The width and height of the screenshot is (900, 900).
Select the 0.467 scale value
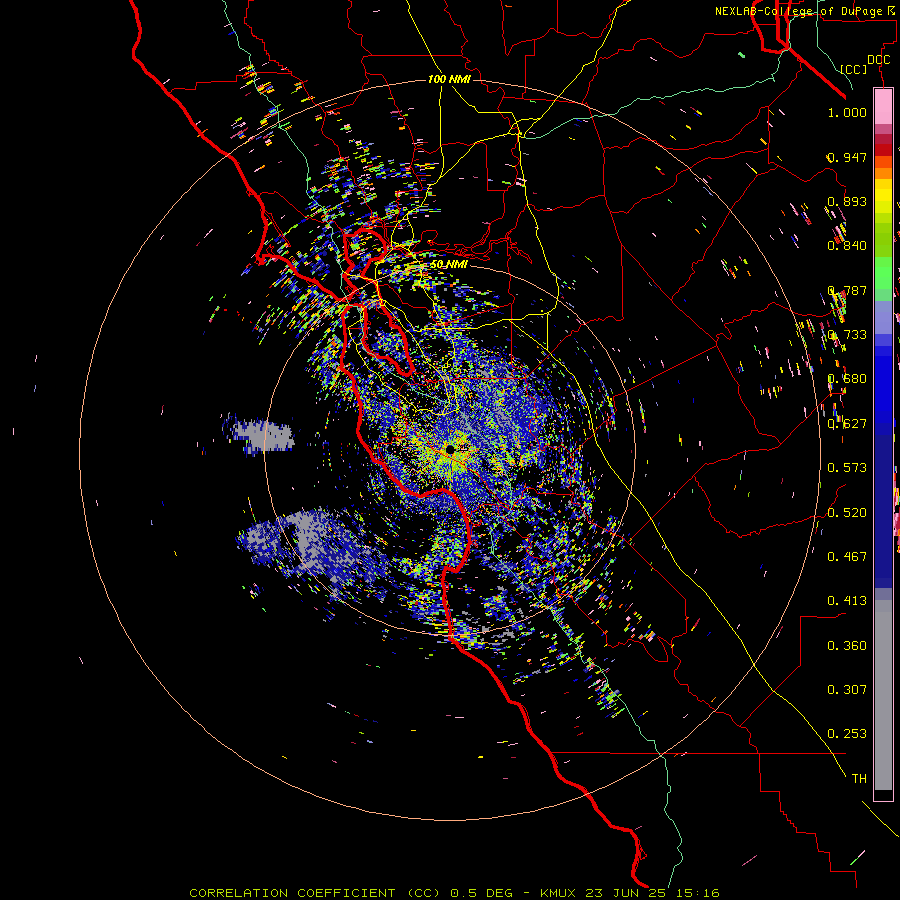click(x=847, y=557)
